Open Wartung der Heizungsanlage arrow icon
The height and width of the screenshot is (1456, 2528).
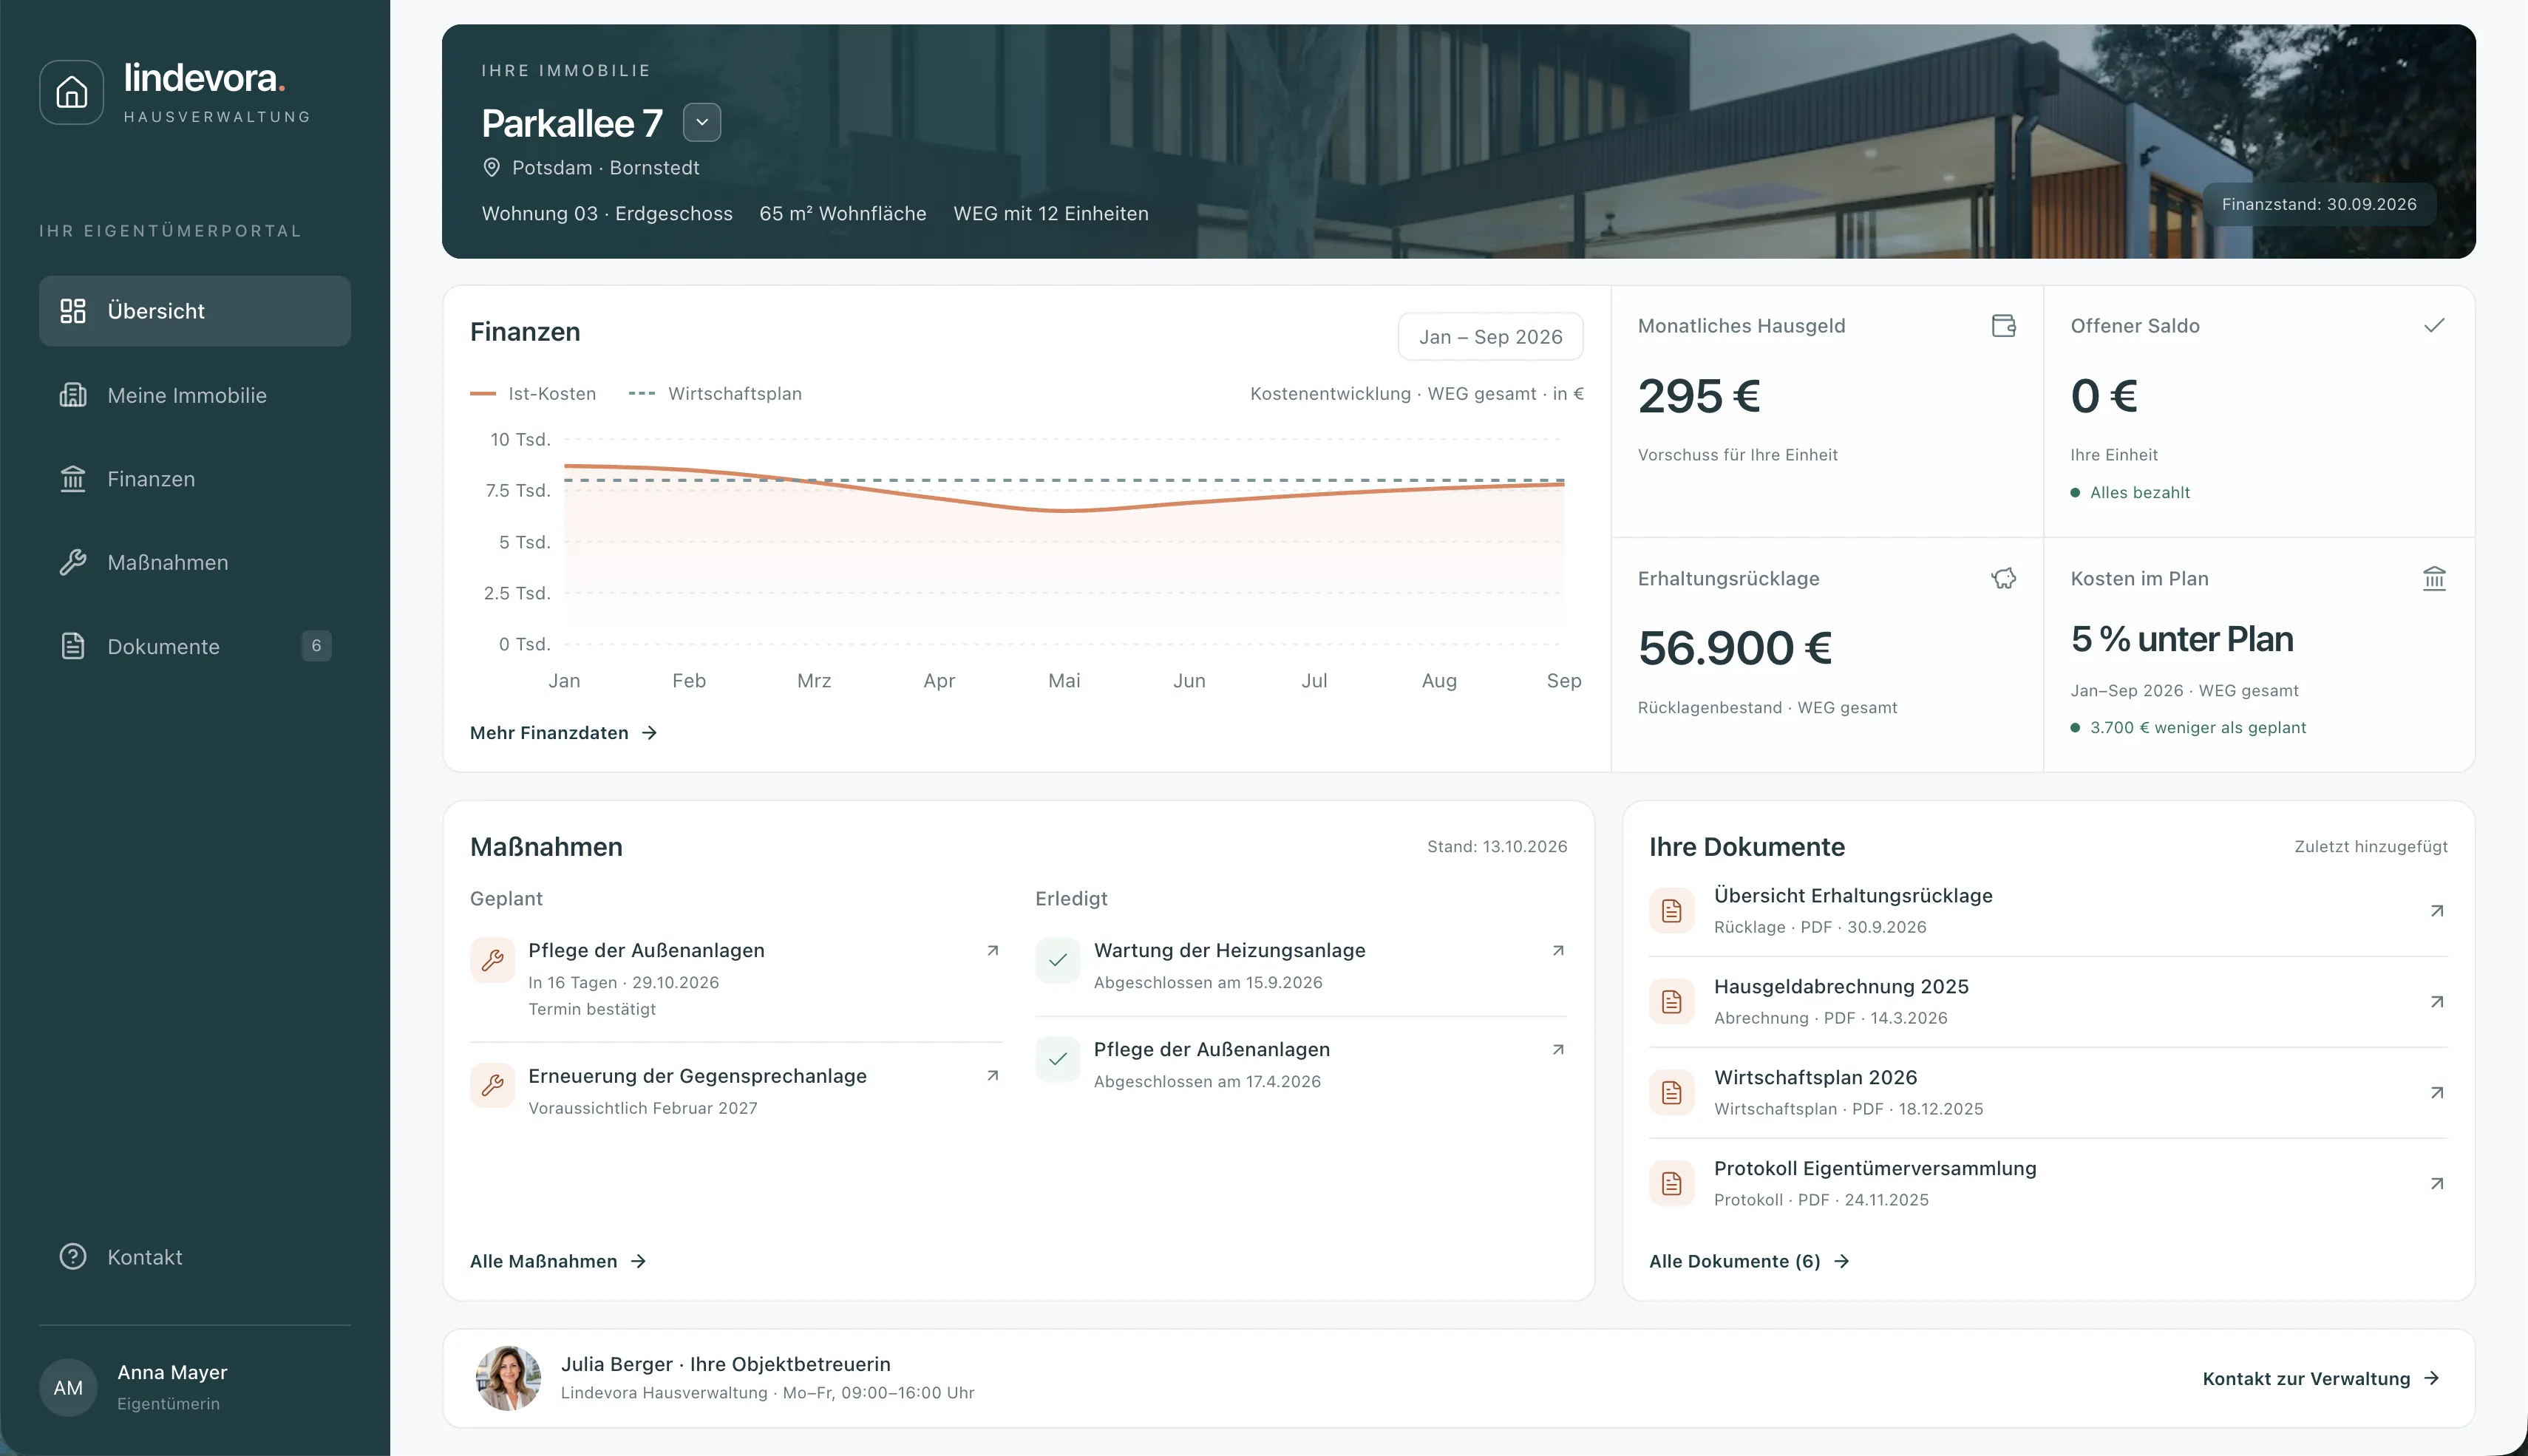[x=1557, y=951]
